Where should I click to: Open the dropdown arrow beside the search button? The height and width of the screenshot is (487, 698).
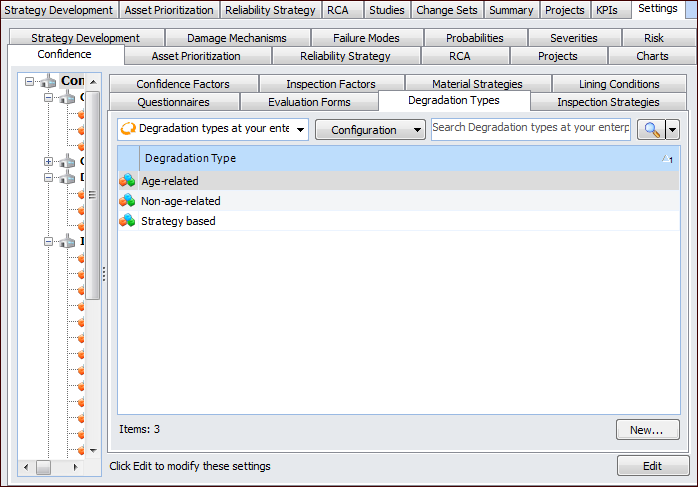[x=672, y=130]
